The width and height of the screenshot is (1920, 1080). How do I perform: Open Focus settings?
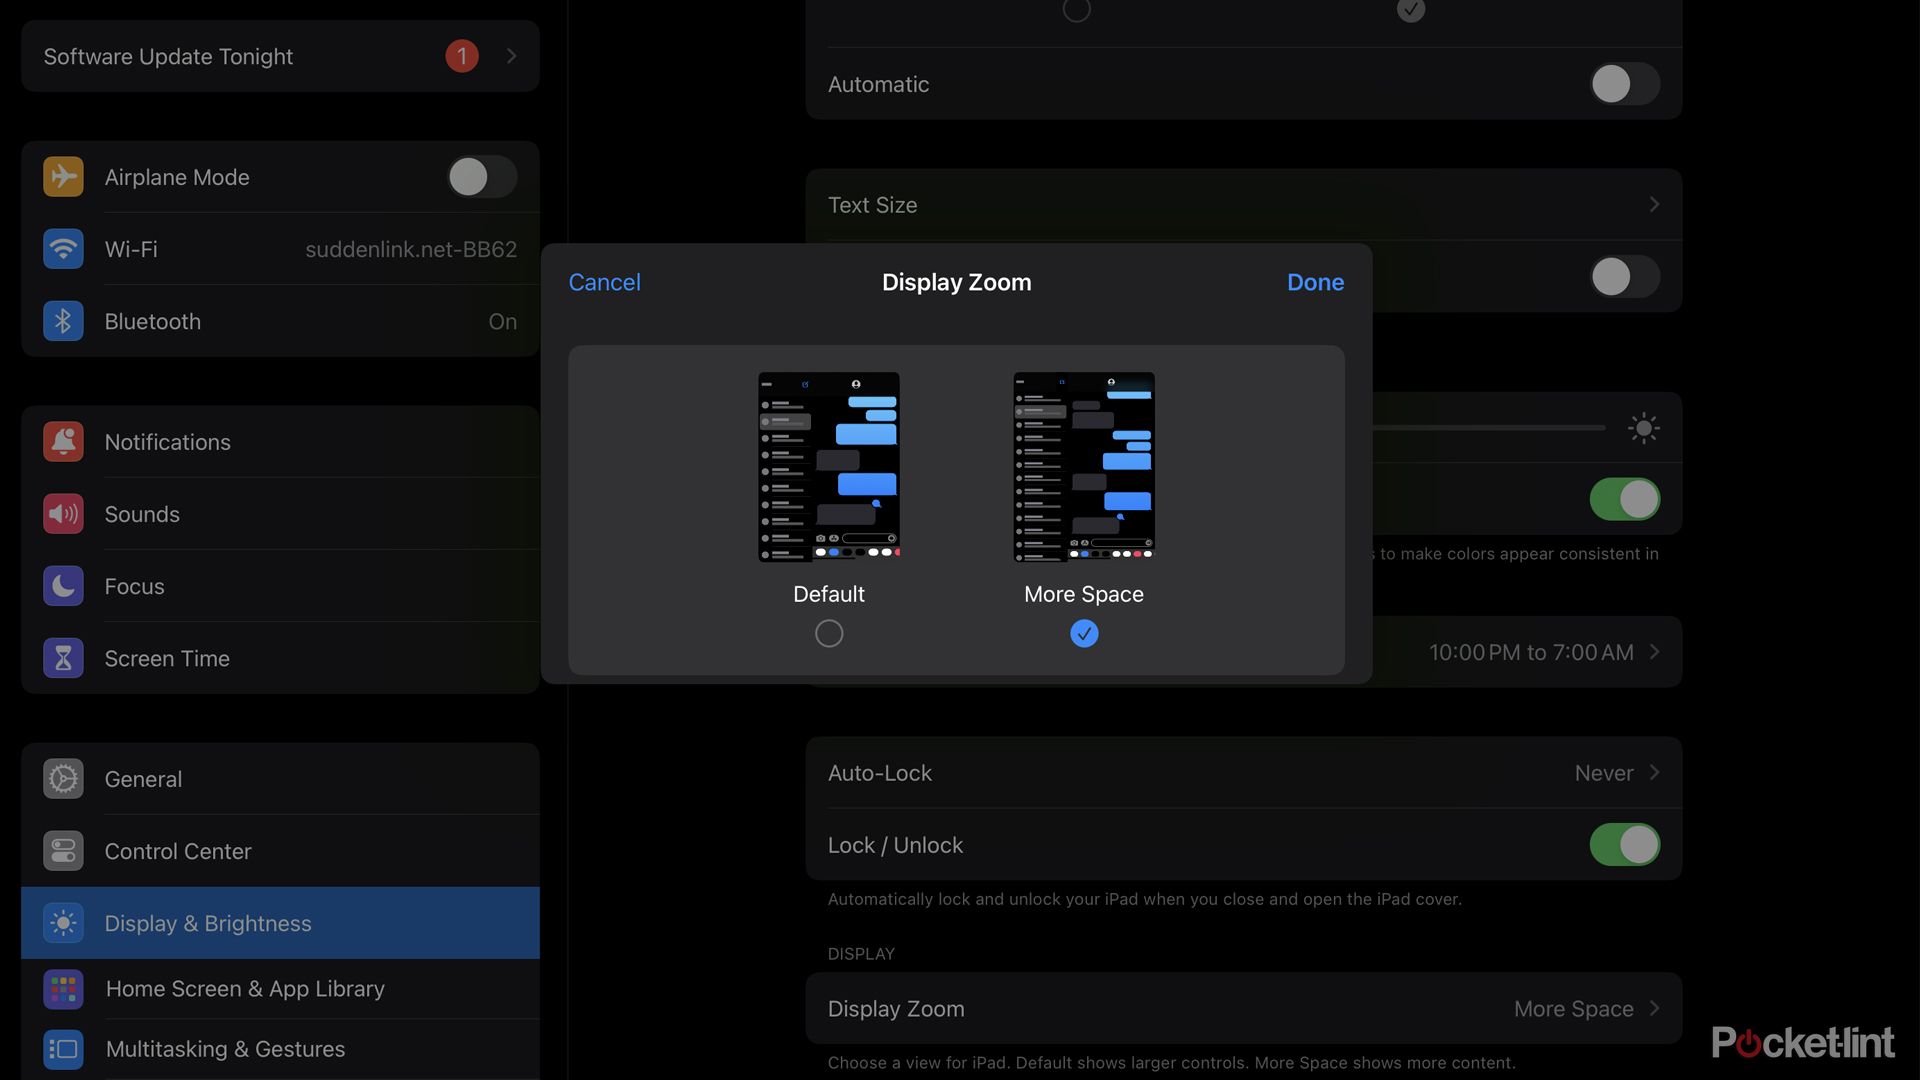tap(133, 584)
